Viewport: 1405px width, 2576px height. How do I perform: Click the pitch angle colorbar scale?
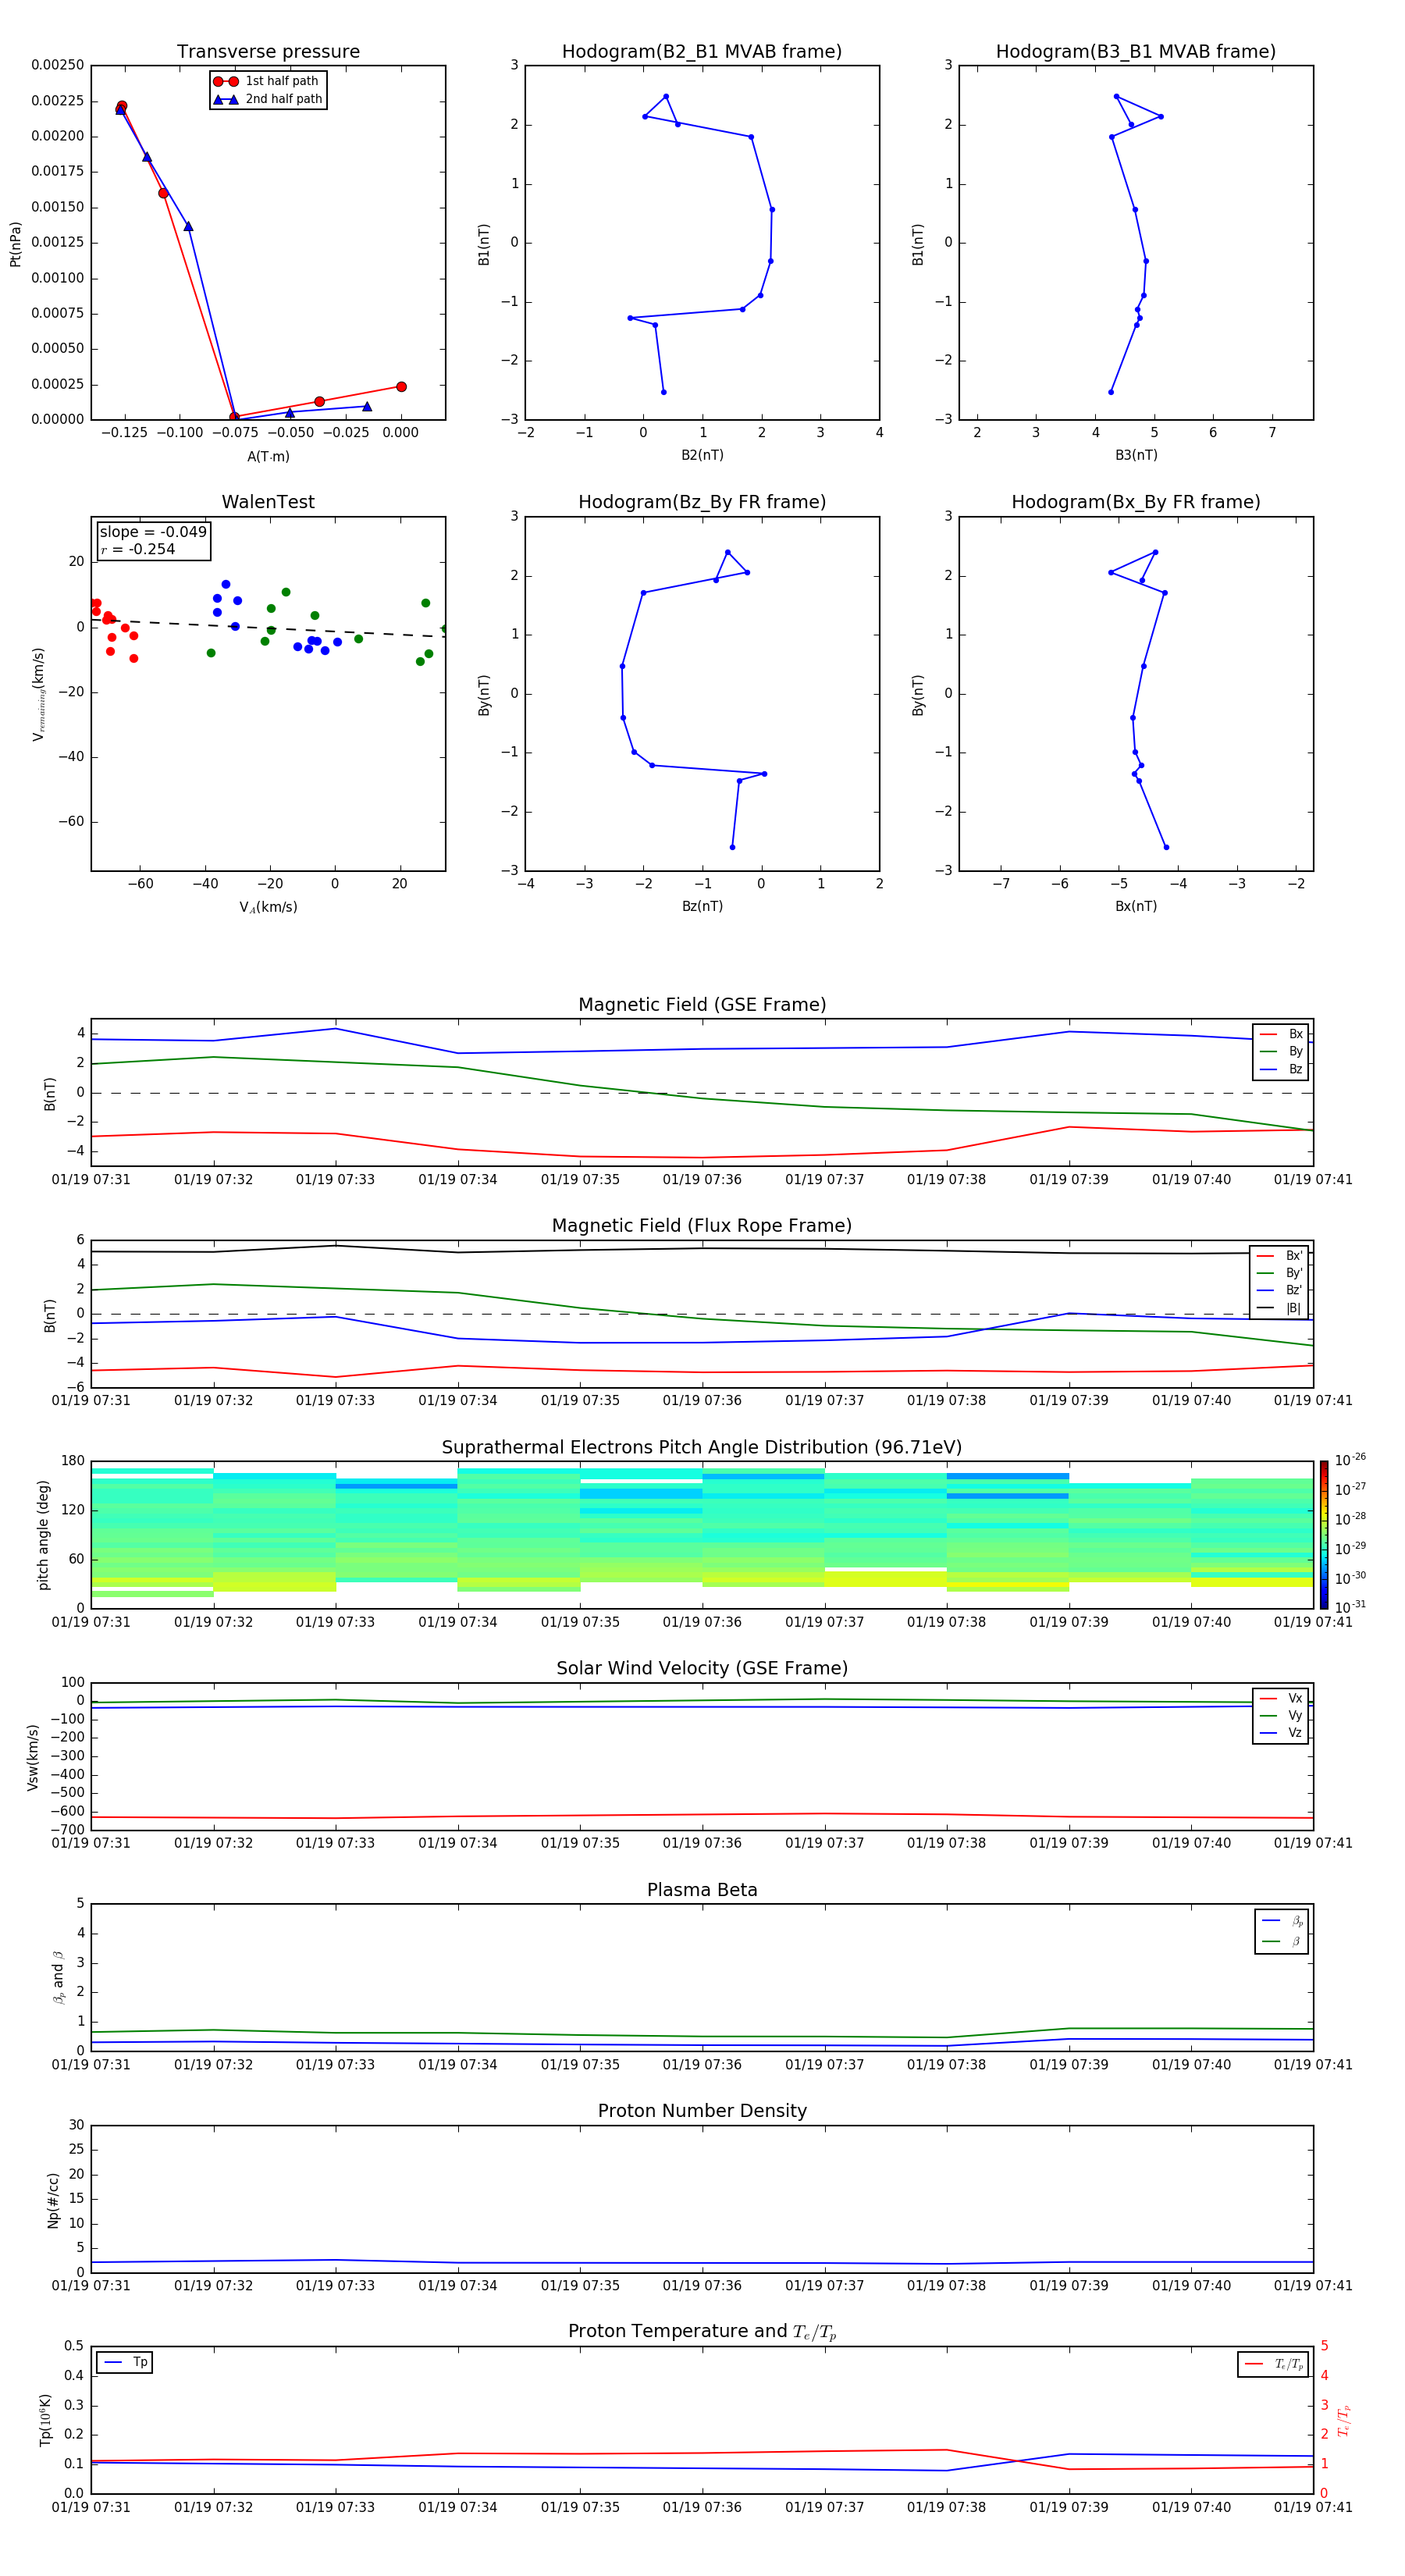(1324, 1535)
